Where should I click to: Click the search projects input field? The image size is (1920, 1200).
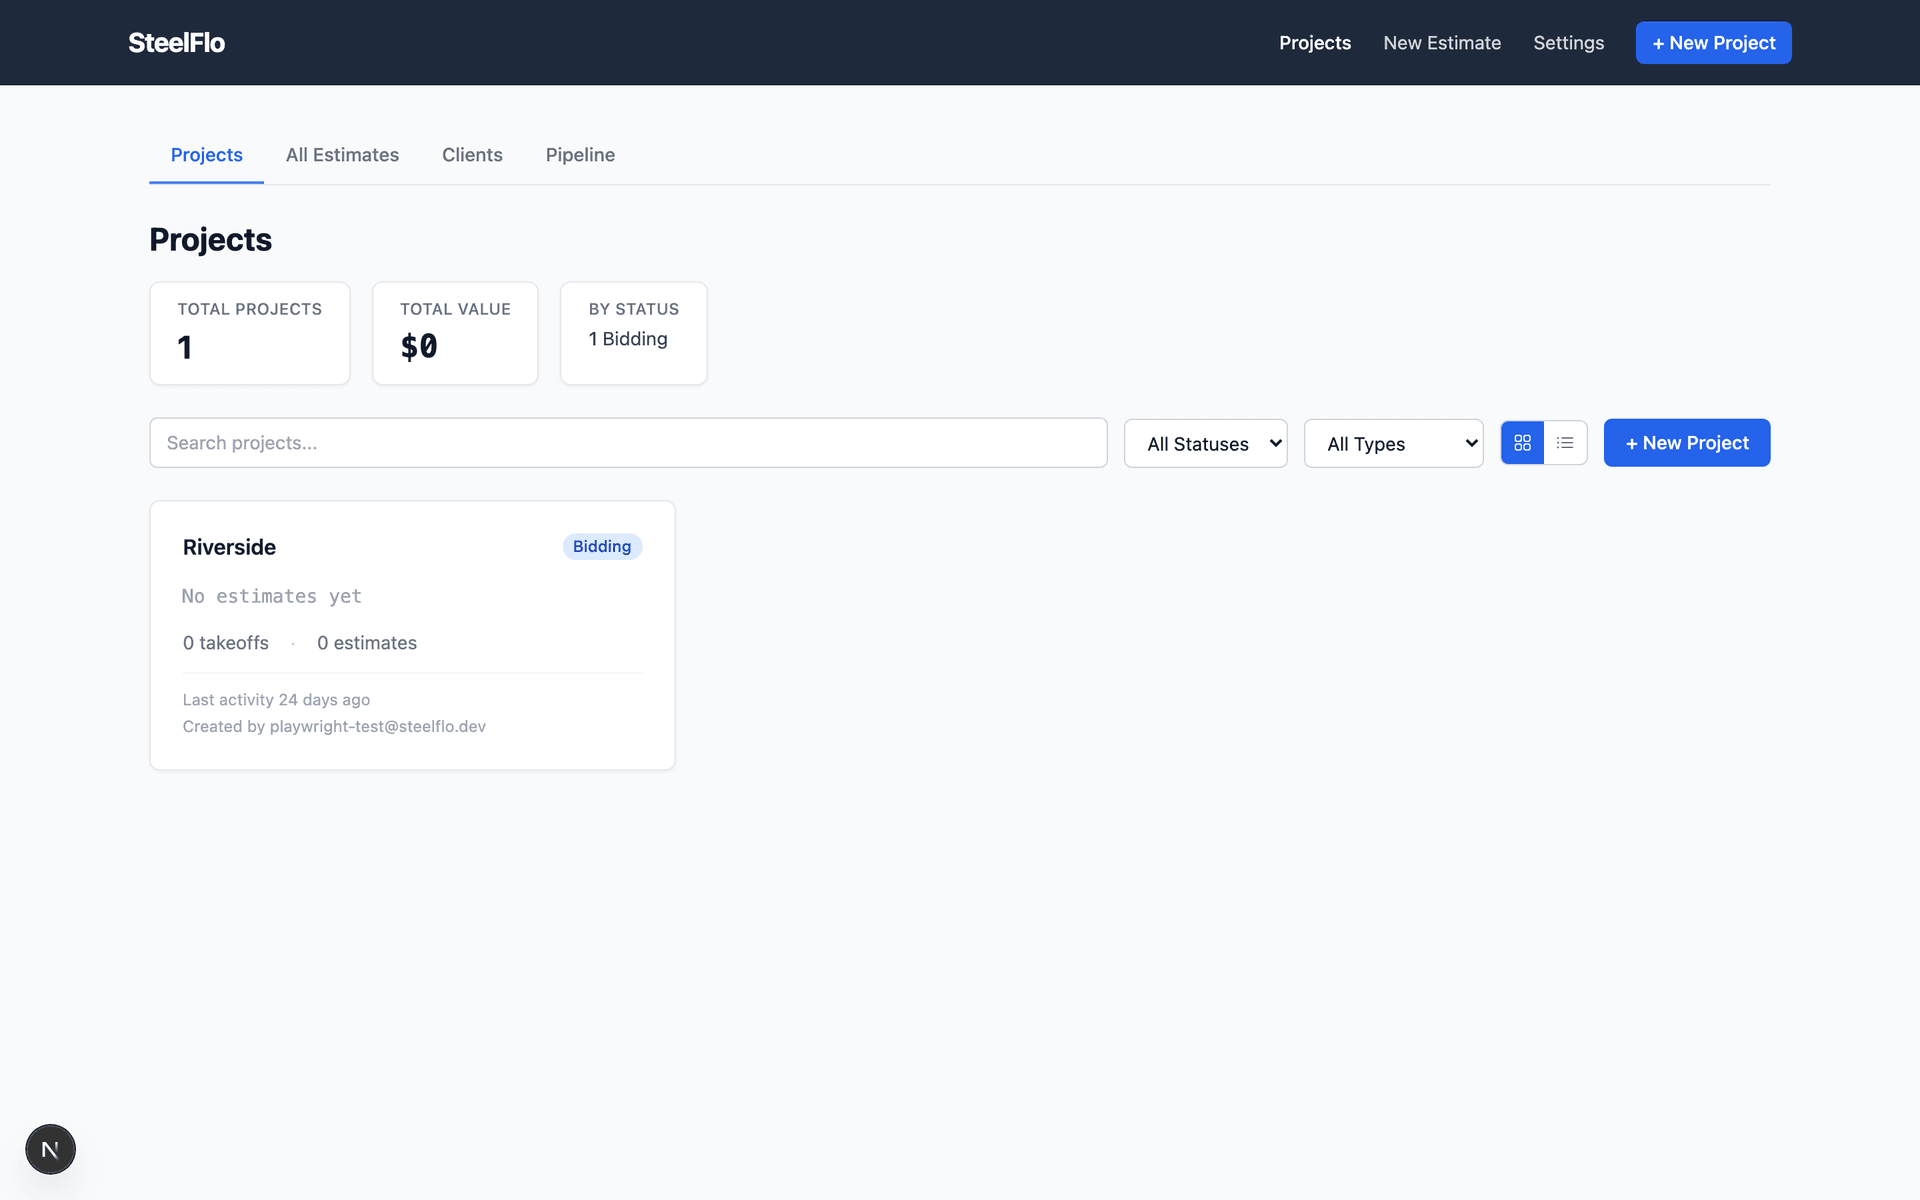point(628,442)
